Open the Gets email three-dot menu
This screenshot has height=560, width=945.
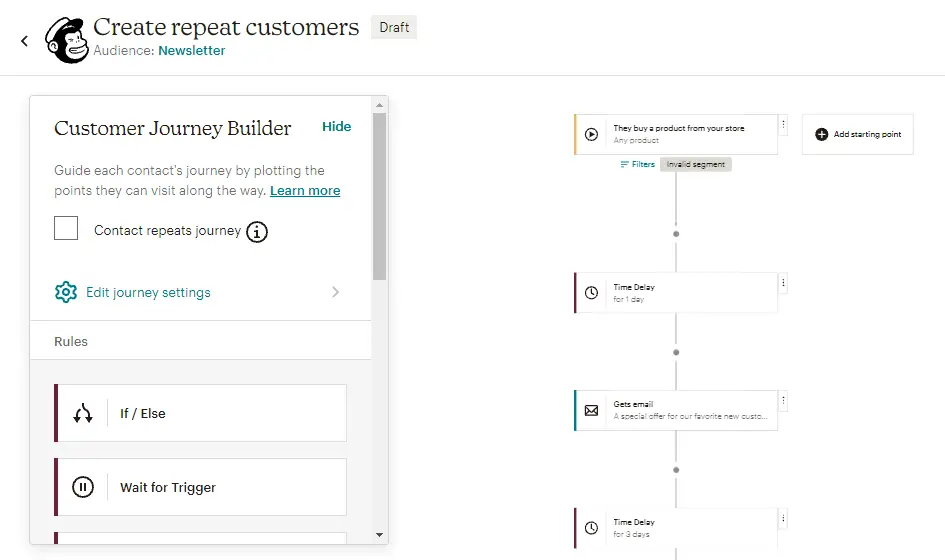pyautogui.click(x=783, y=400)
